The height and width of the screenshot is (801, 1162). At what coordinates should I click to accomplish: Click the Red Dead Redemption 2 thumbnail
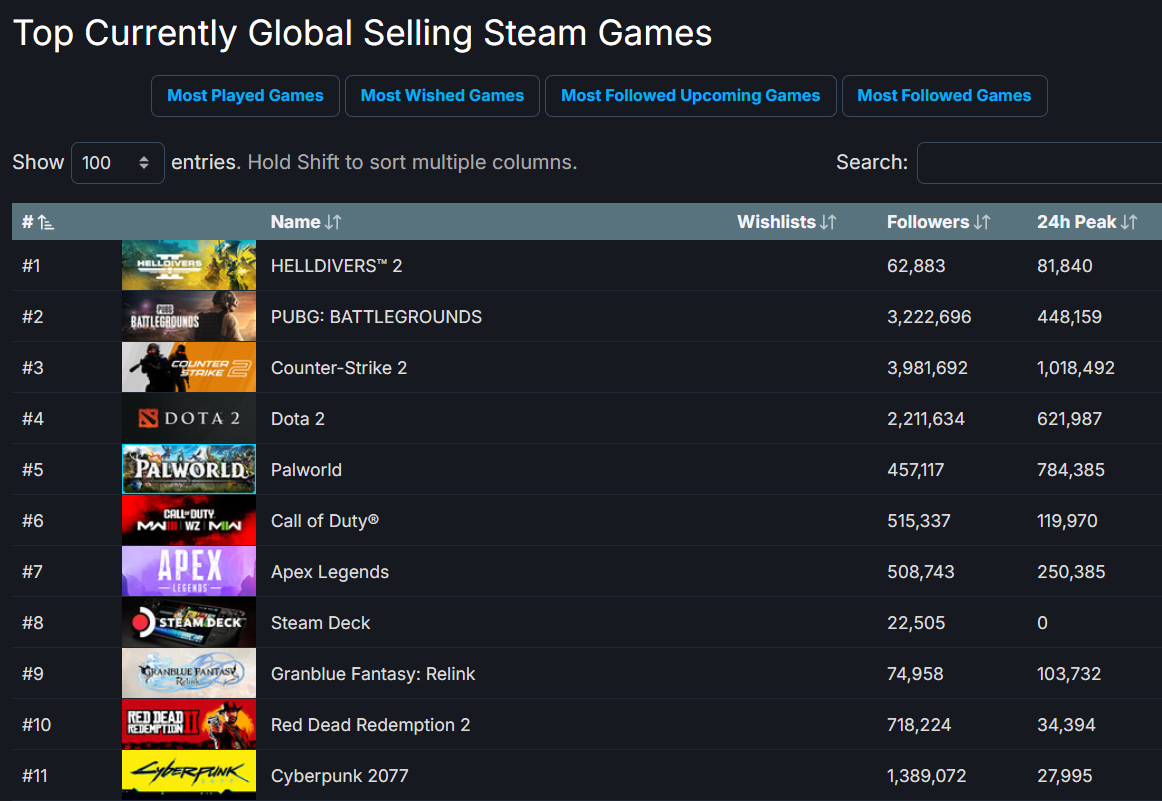click(189, 724)
